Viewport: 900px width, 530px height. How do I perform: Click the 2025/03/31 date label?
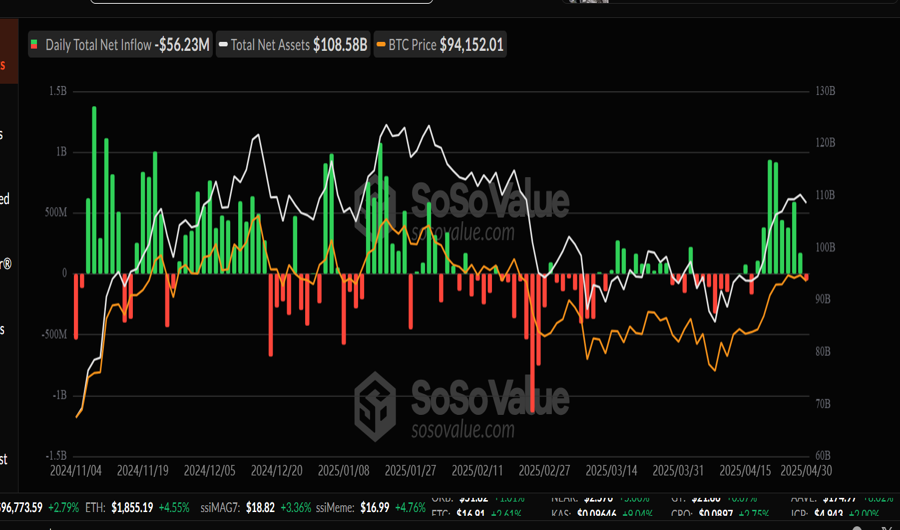click(x=678, y=471)
